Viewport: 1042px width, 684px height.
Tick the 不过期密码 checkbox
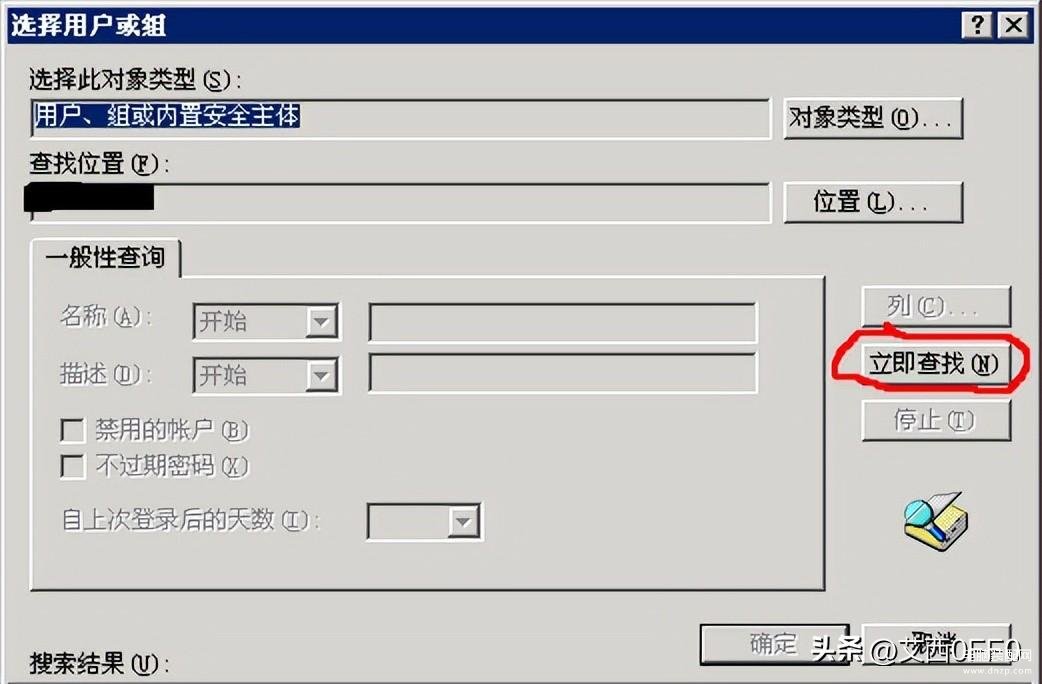click(x=72, y=466)
